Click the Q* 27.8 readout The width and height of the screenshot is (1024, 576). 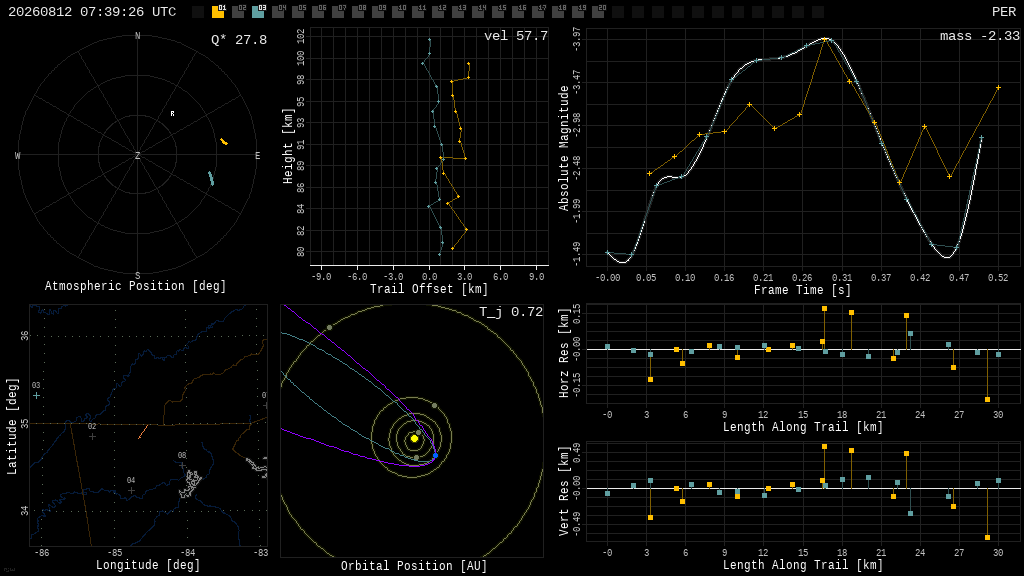[239, 40]
